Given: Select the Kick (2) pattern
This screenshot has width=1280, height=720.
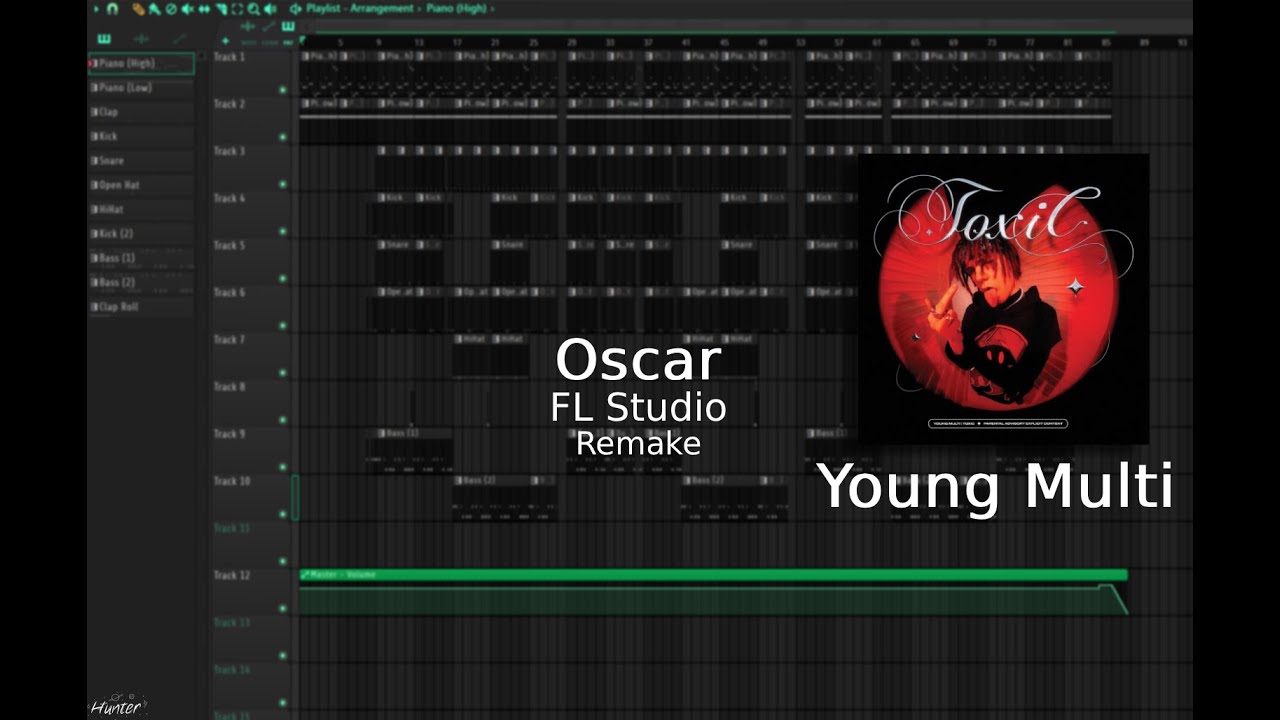Looking at the screenshot, I should (x=142, y=234).
